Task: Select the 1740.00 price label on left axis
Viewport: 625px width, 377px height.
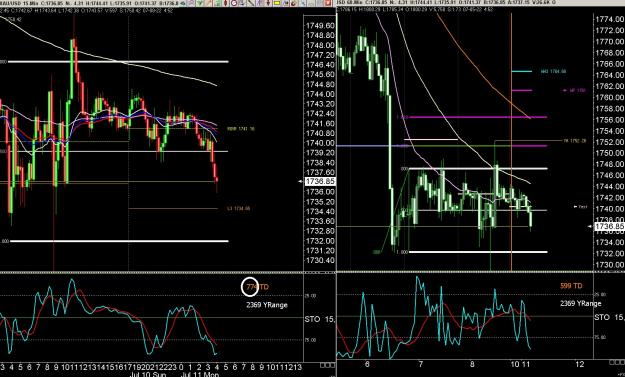Action: 320,143
